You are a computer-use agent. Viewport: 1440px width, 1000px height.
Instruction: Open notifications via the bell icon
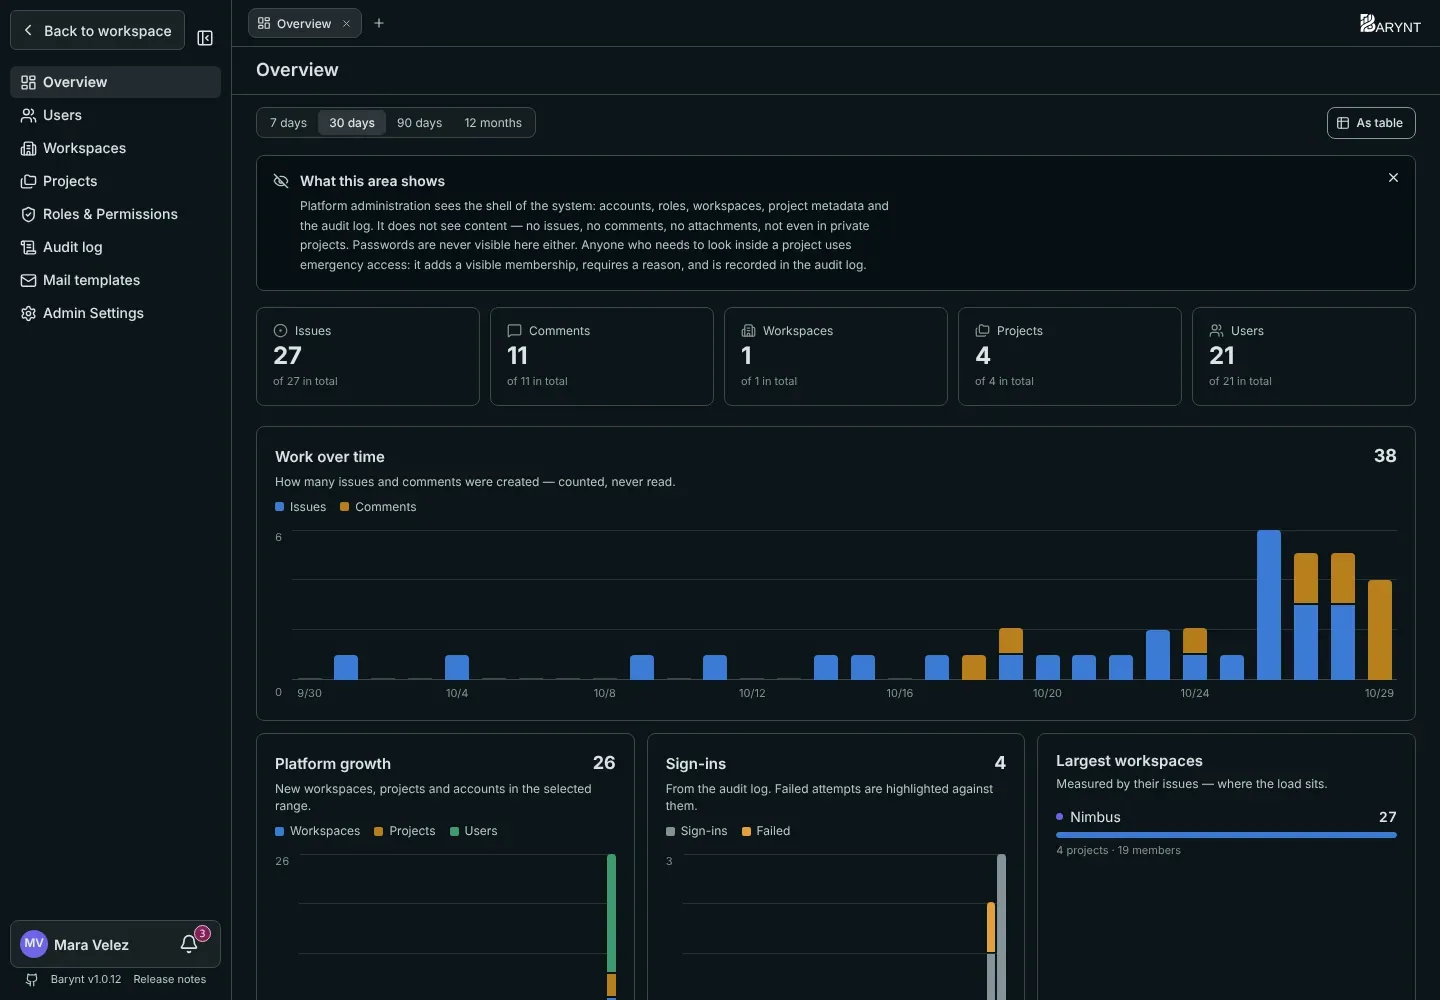(x=189, y=944)
